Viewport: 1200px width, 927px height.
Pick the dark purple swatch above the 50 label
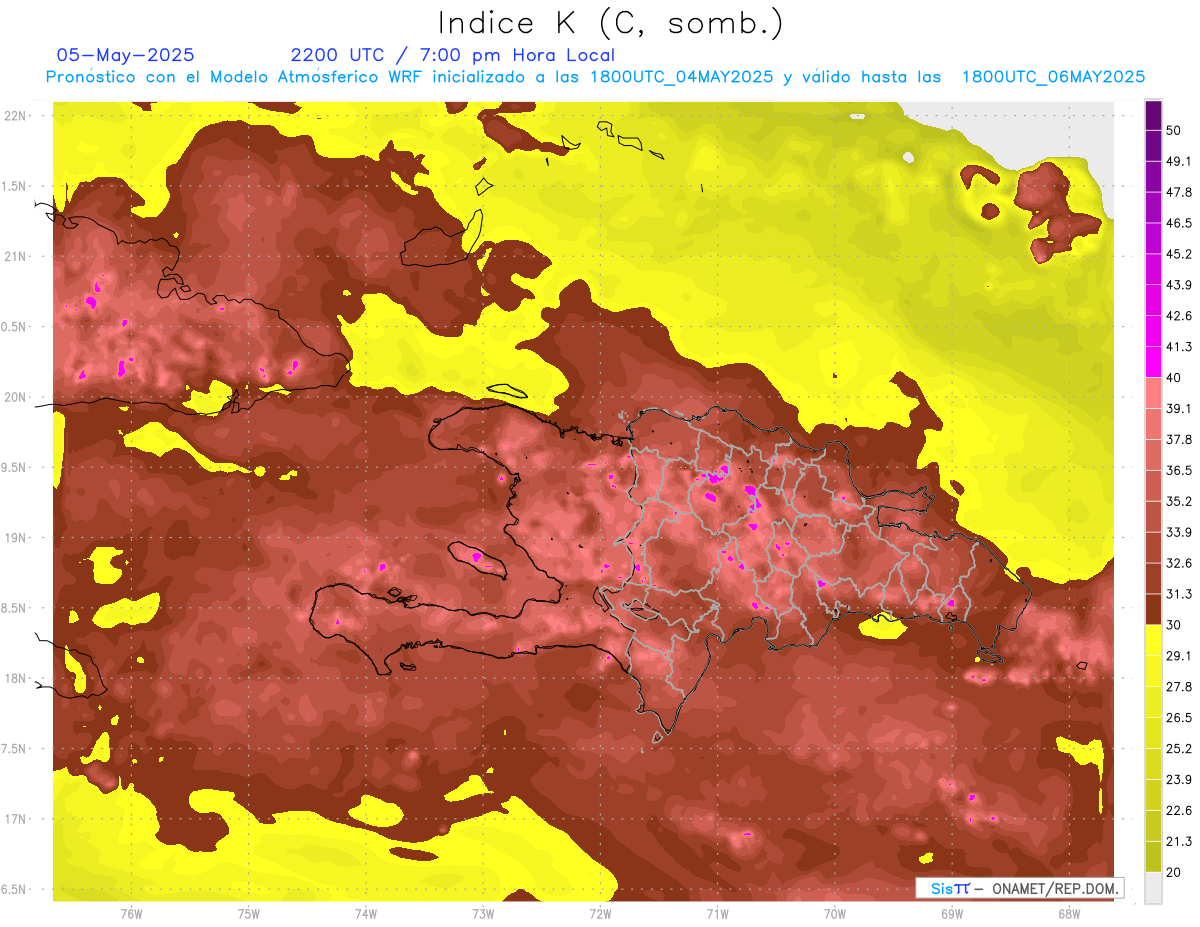point(1153,115)
